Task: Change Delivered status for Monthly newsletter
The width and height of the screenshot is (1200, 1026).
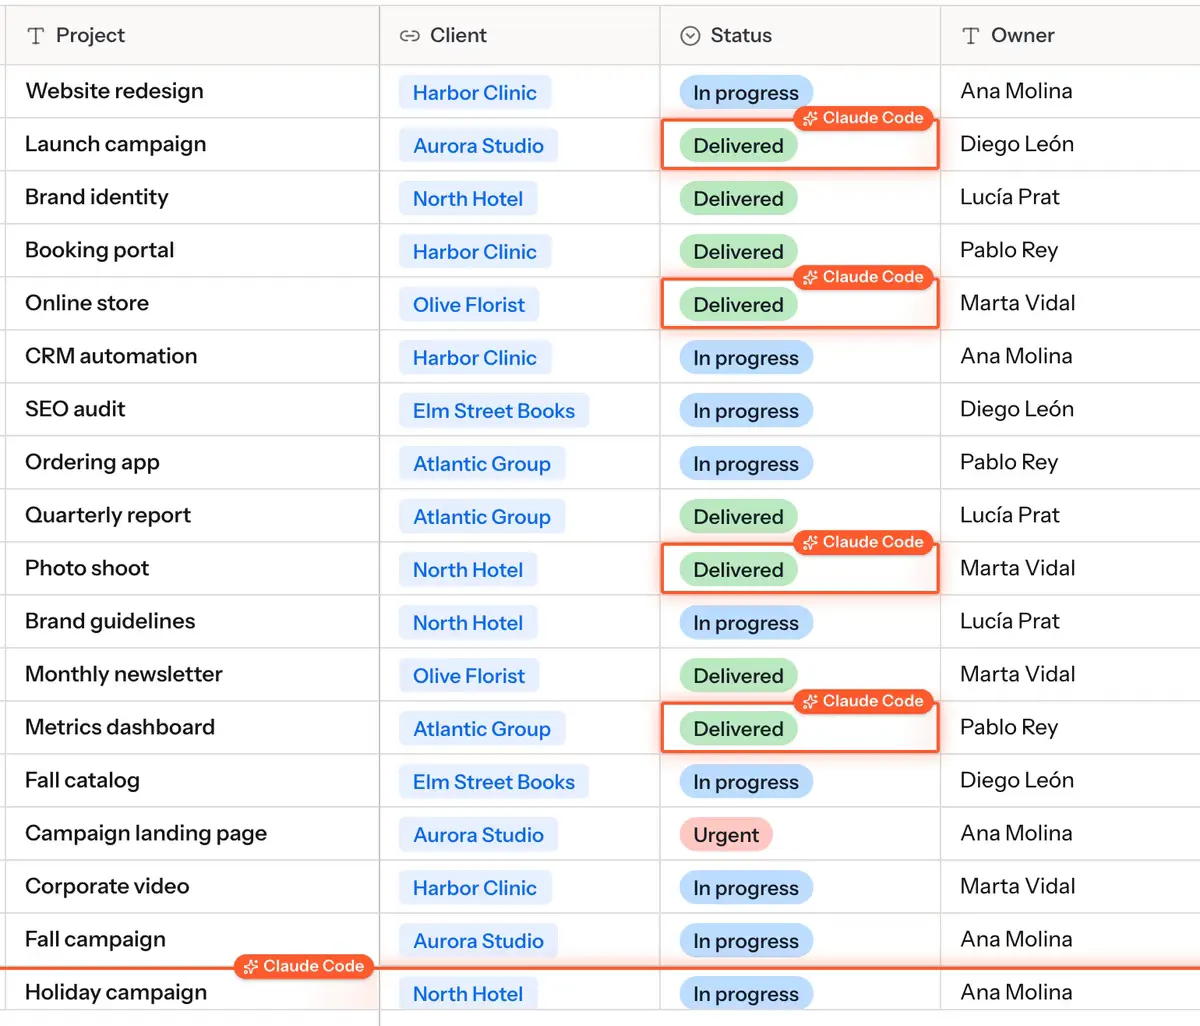Action: click(x=738, y=676)
